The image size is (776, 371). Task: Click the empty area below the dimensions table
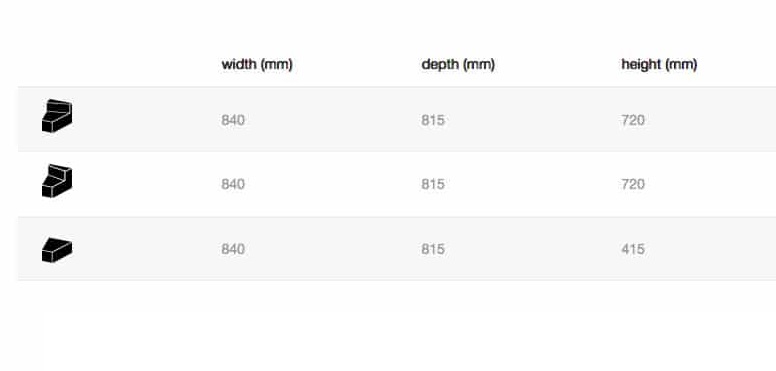[x=396, y=326]
